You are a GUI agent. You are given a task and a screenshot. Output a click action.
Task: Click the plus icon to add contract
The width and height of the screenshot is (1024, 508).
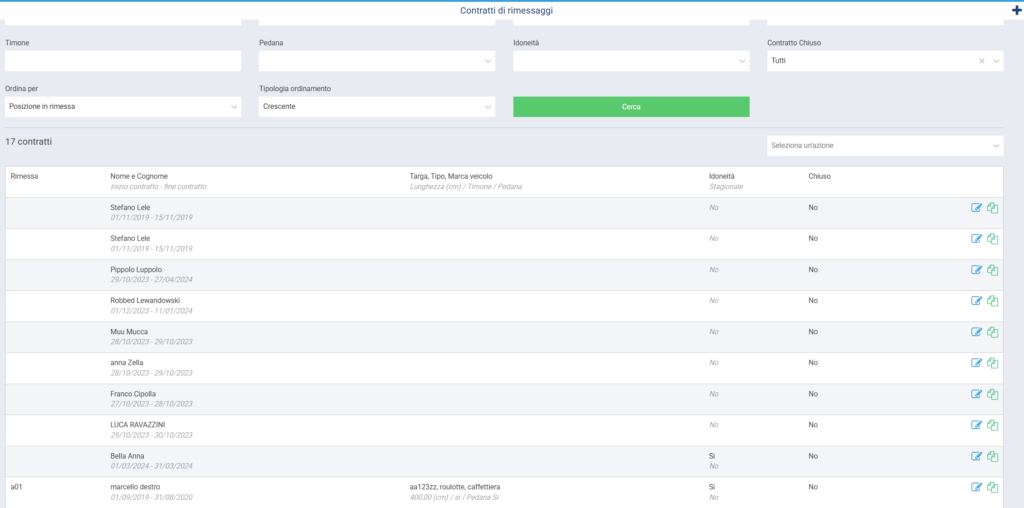1017,10
